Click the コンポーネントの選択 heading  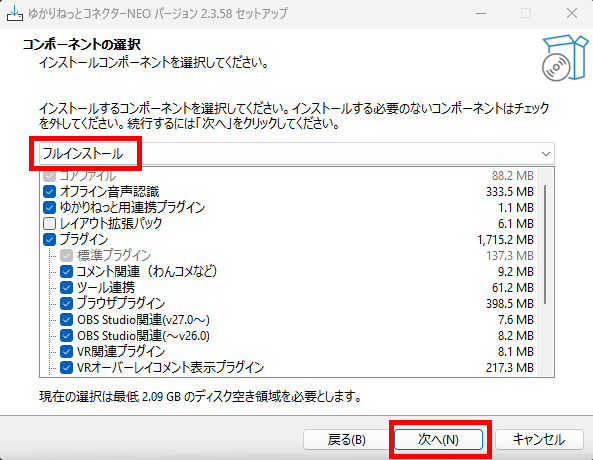click(x=82, y=44)
